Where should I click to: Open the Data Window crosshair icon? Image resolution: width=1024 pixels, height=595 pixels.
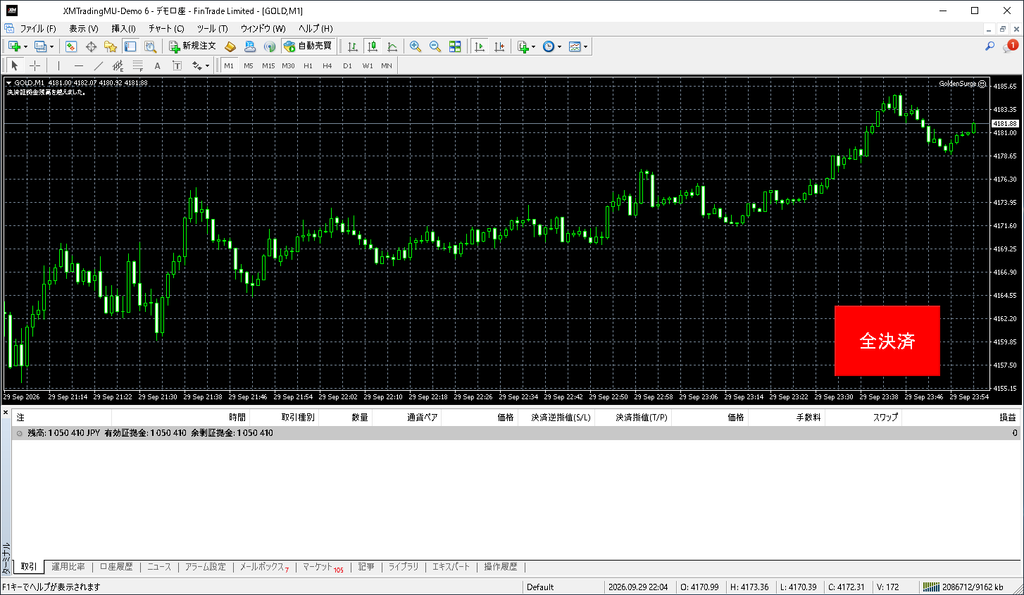pyautogui.click(x=91, y=46)
